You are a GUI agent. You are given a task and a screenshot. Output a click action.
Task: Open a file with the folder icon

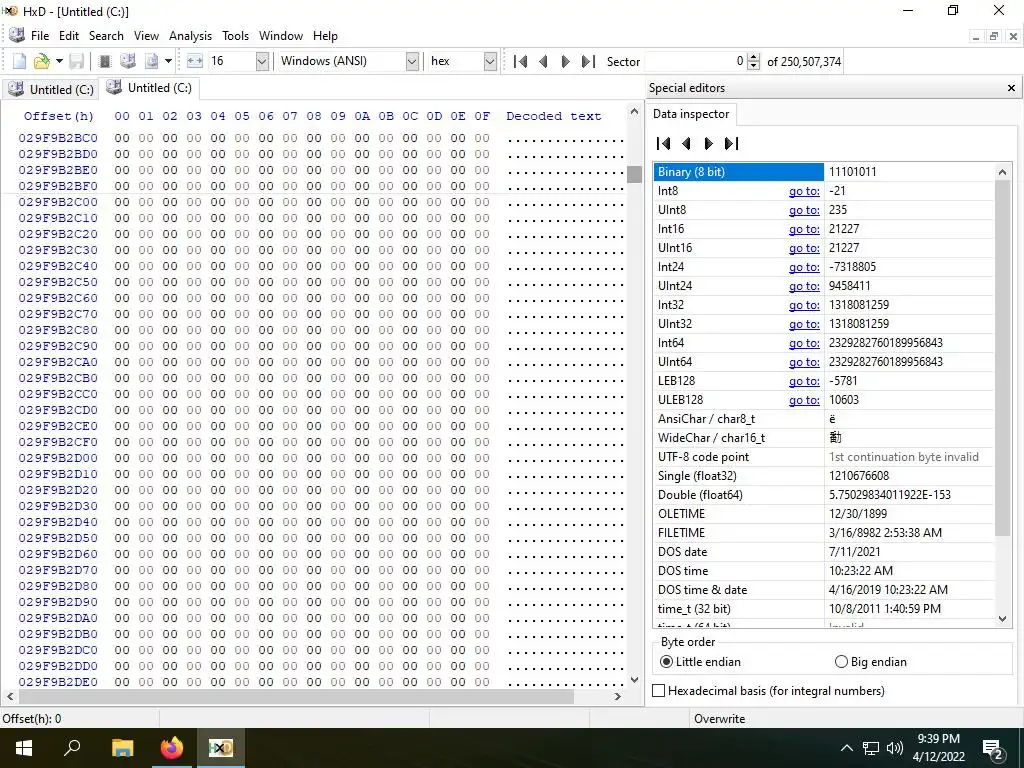click(41, 61)
